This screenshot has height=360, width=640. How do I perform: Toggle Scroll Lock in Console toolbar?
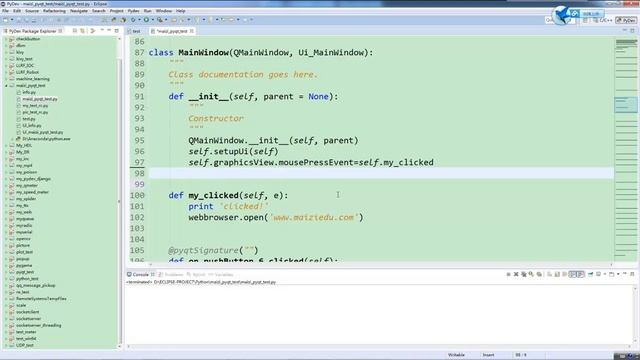[557, 274]
